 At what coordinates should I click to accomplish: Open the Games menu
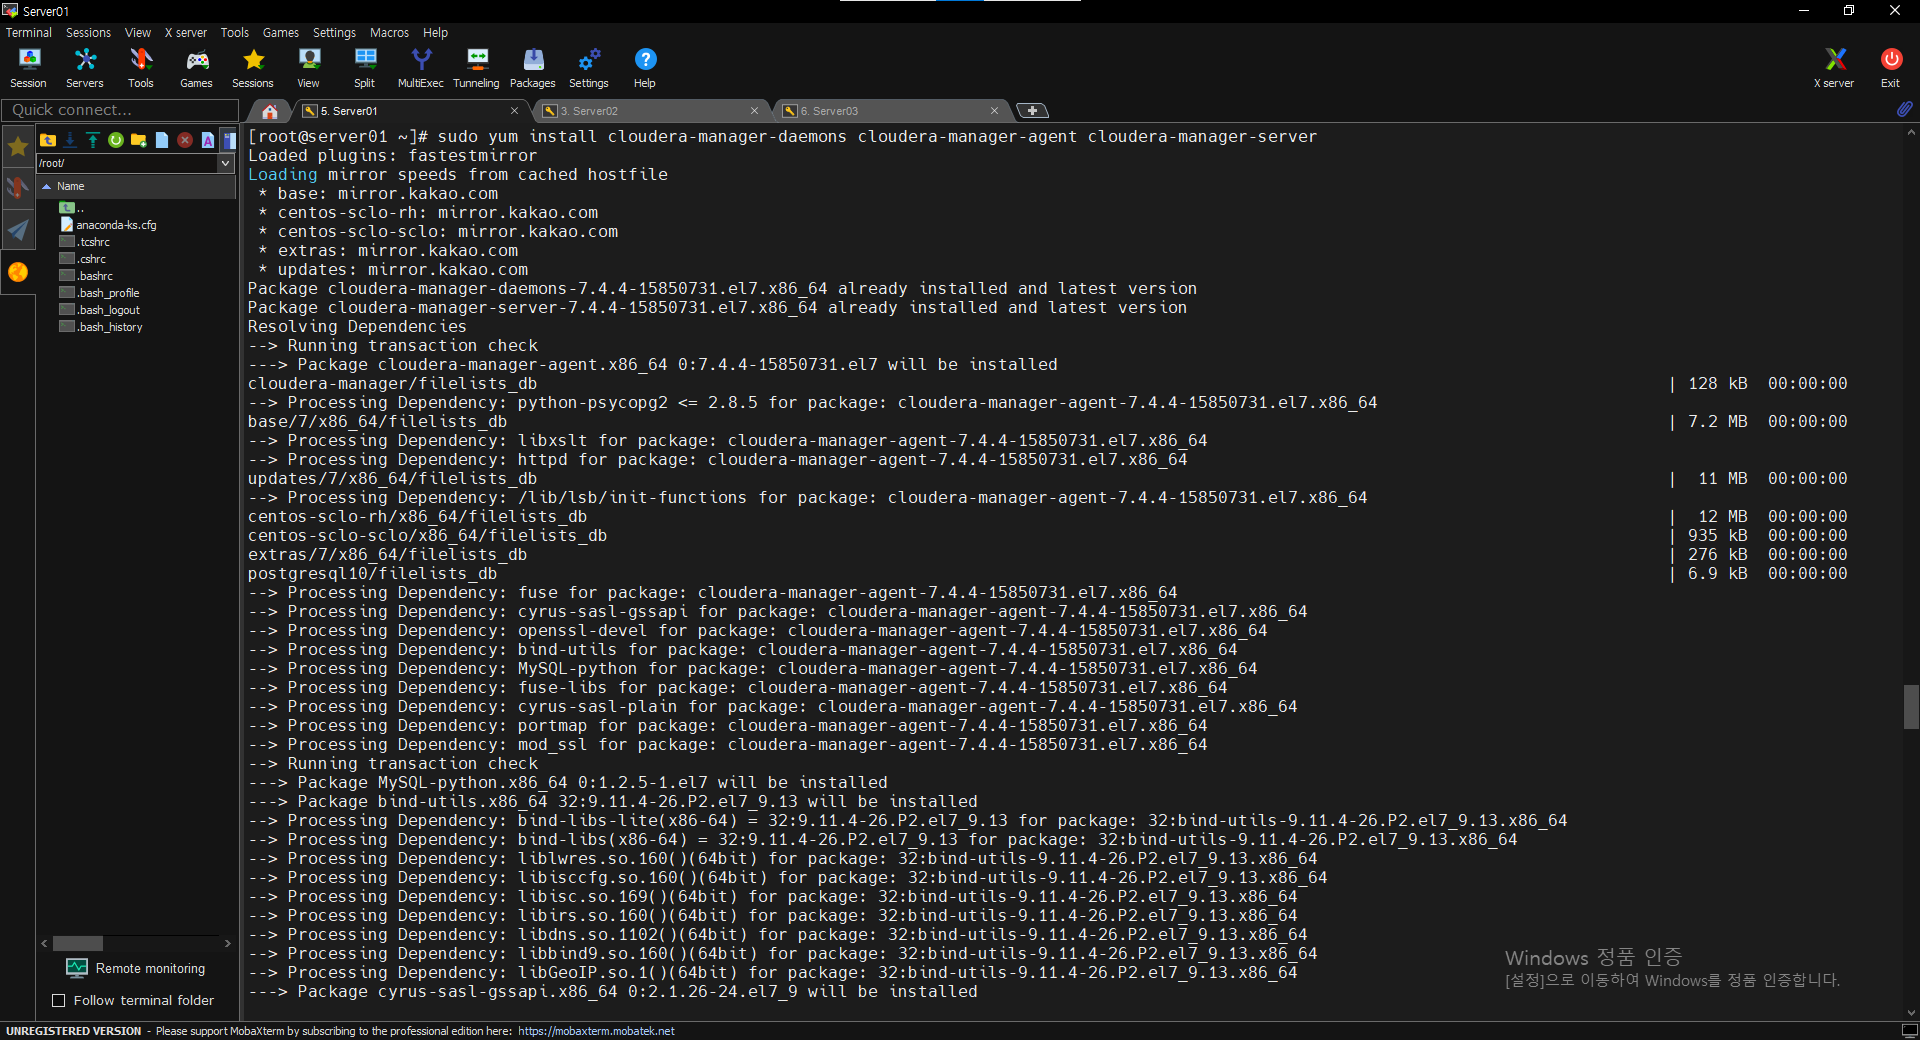(281, 32)
